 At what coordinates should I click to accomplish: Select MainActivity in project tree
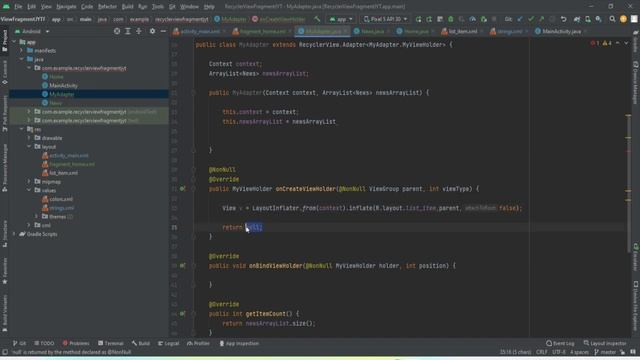point(63,85)
